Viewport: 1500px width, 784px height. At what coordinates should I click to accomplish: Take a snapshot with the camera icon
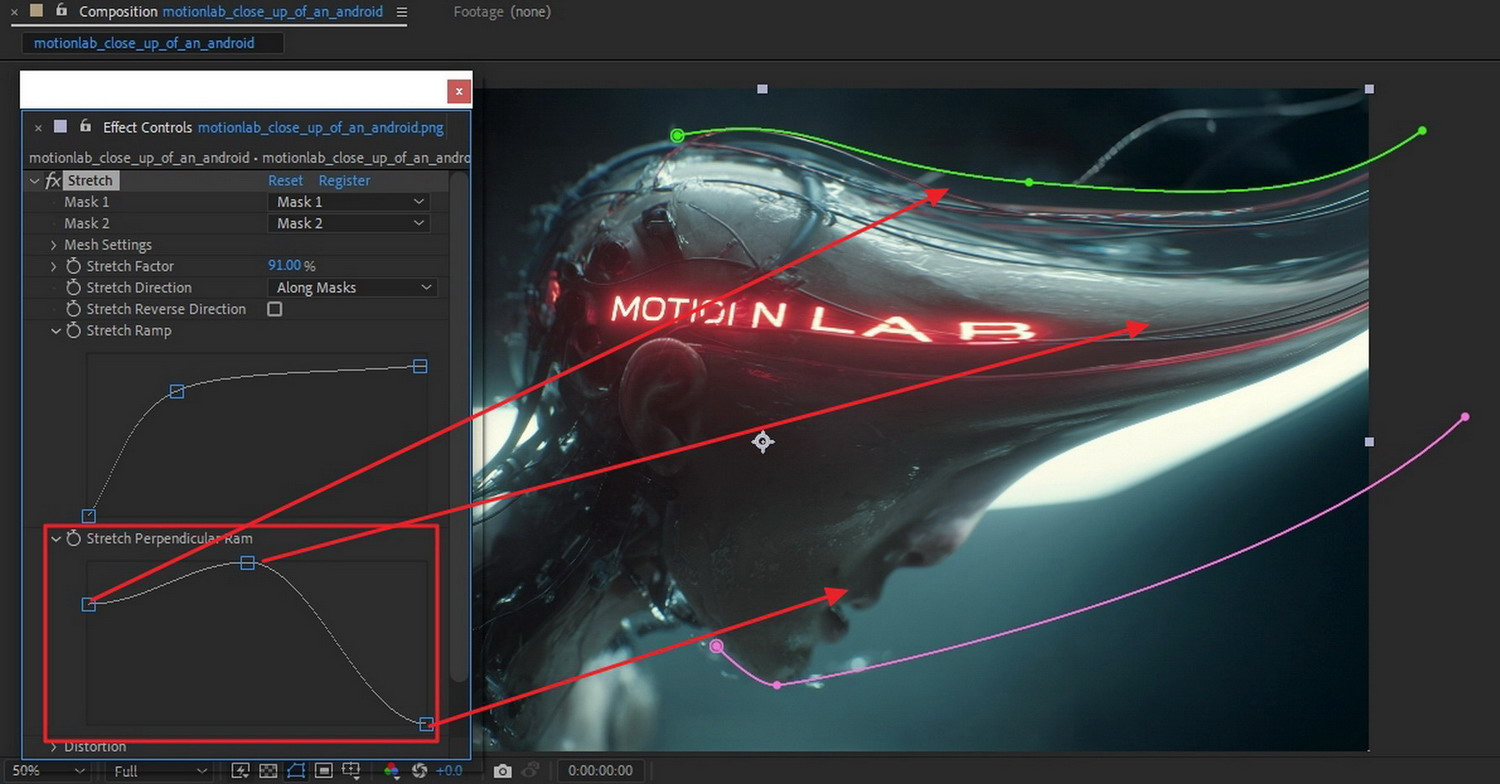click(x=502, y=771)
